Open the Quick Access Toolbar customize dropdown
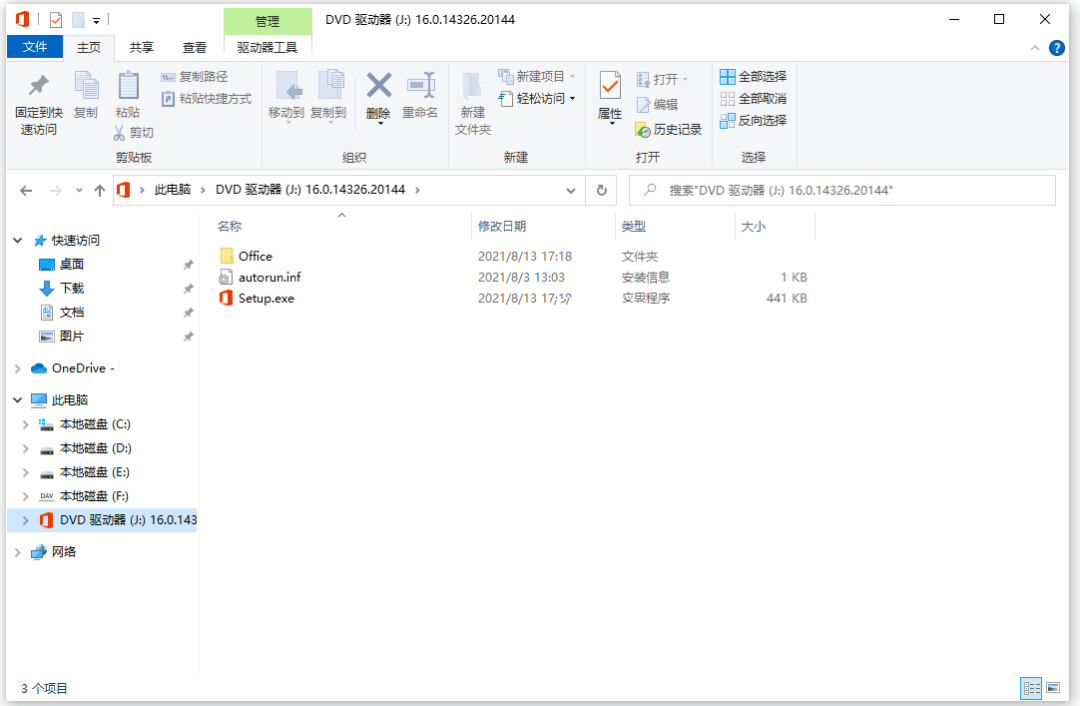Screen dimensions: 1080x706 [x=96, y=21]
